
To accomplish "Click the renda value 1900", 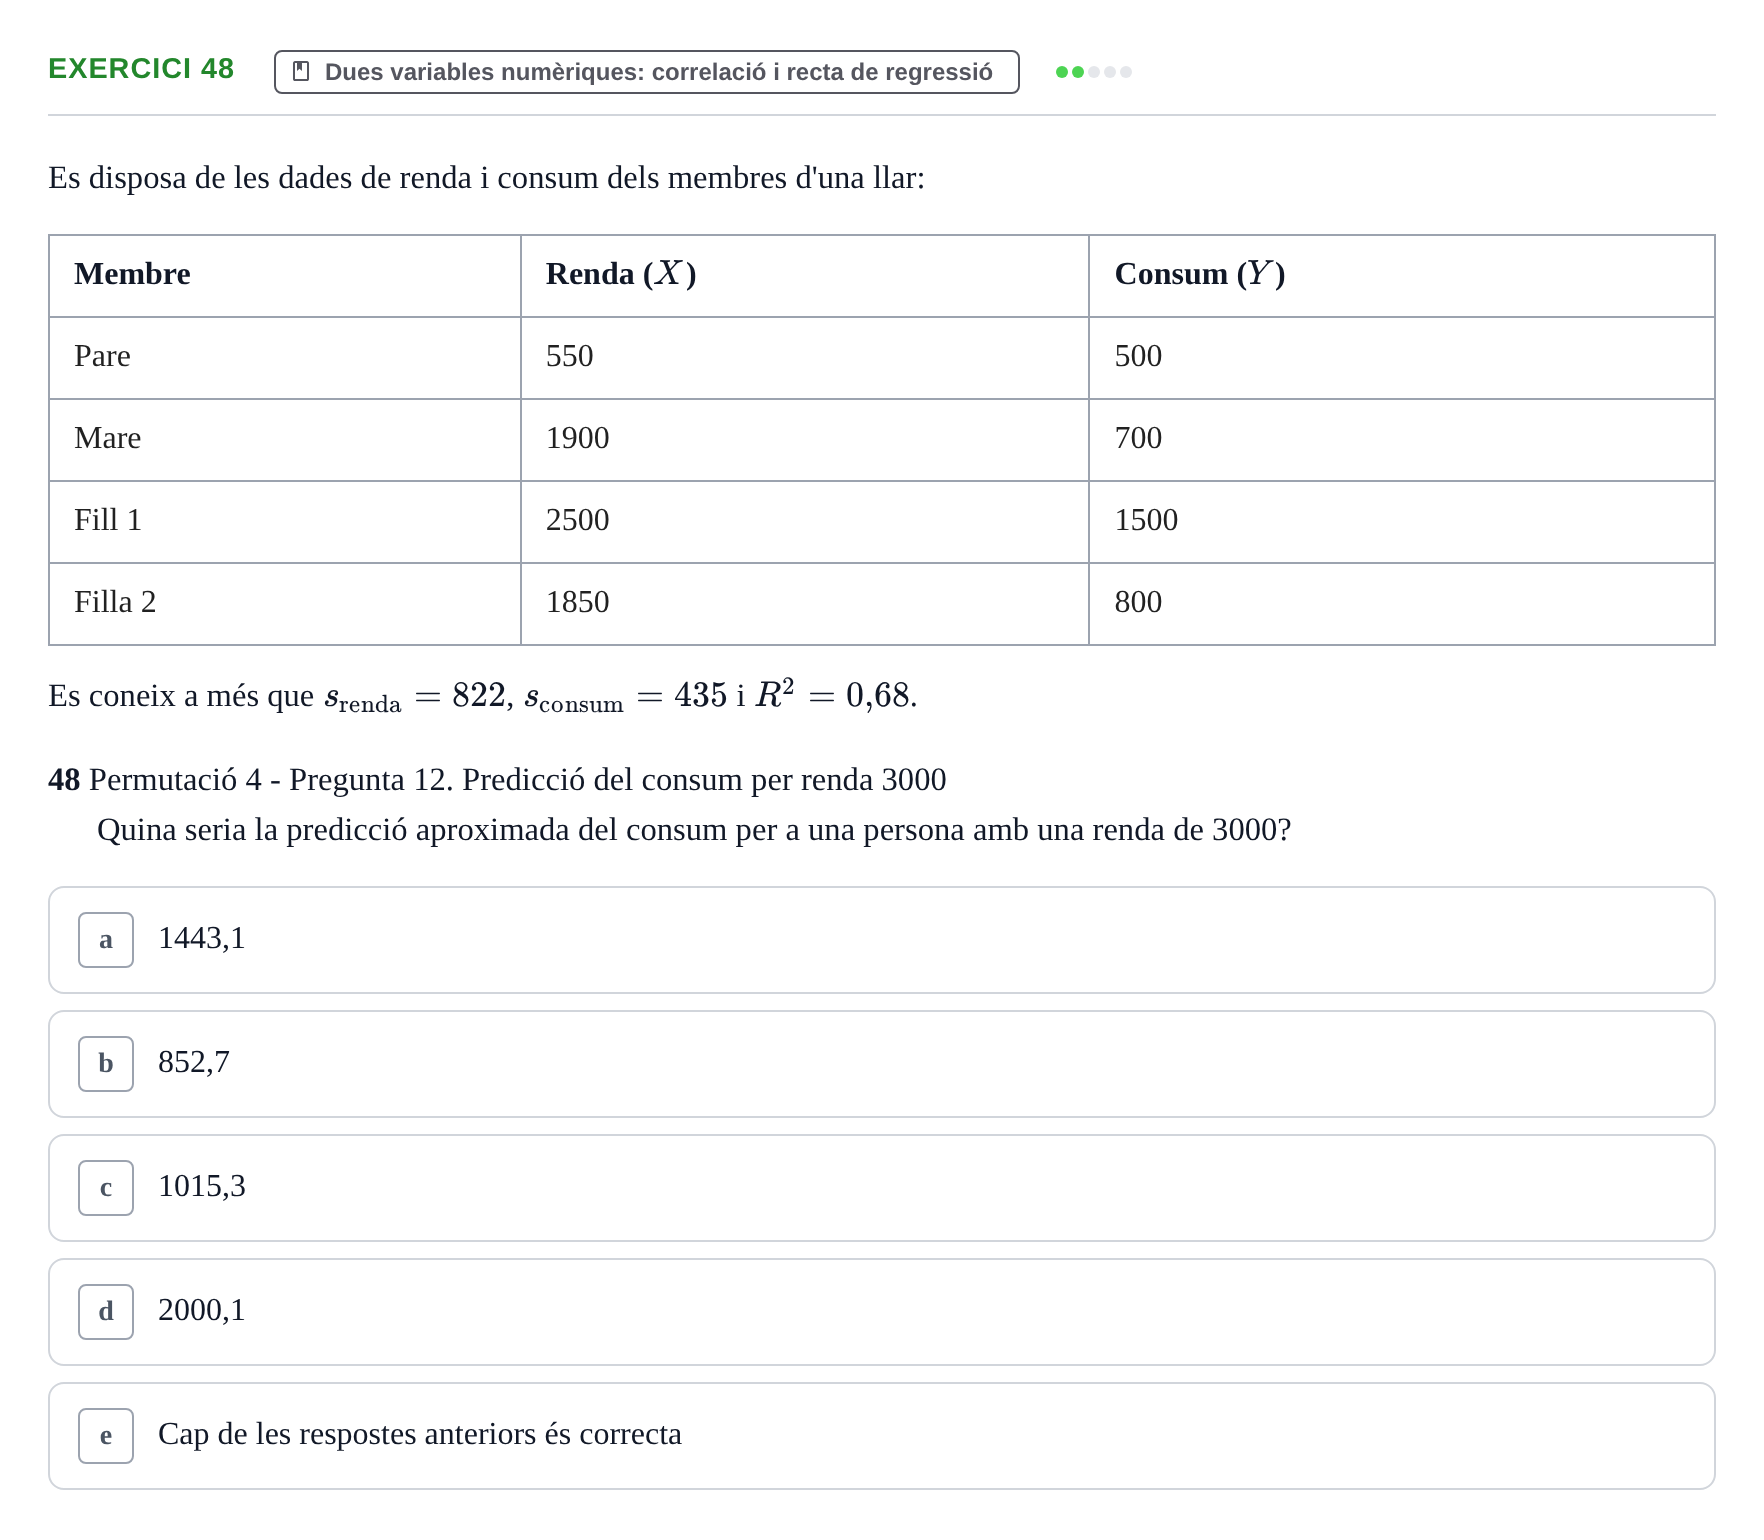I will pos(578,438).
